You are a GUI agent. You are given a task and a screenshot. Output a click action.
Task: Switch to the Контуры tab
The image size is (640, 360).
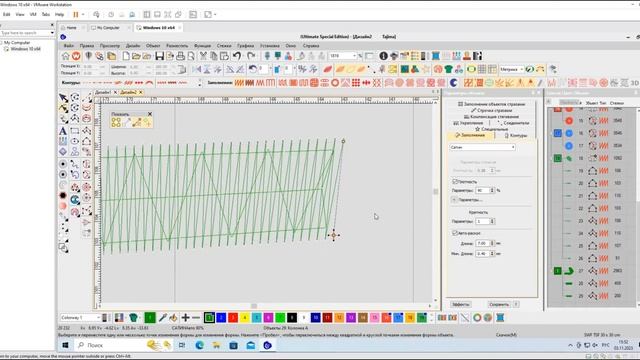tap(516, 136)
